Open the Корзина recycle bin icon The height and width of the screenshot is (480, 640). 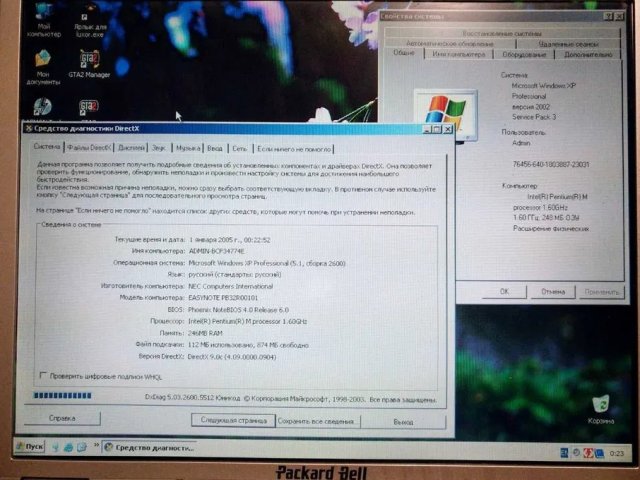[x=601, y=409]
